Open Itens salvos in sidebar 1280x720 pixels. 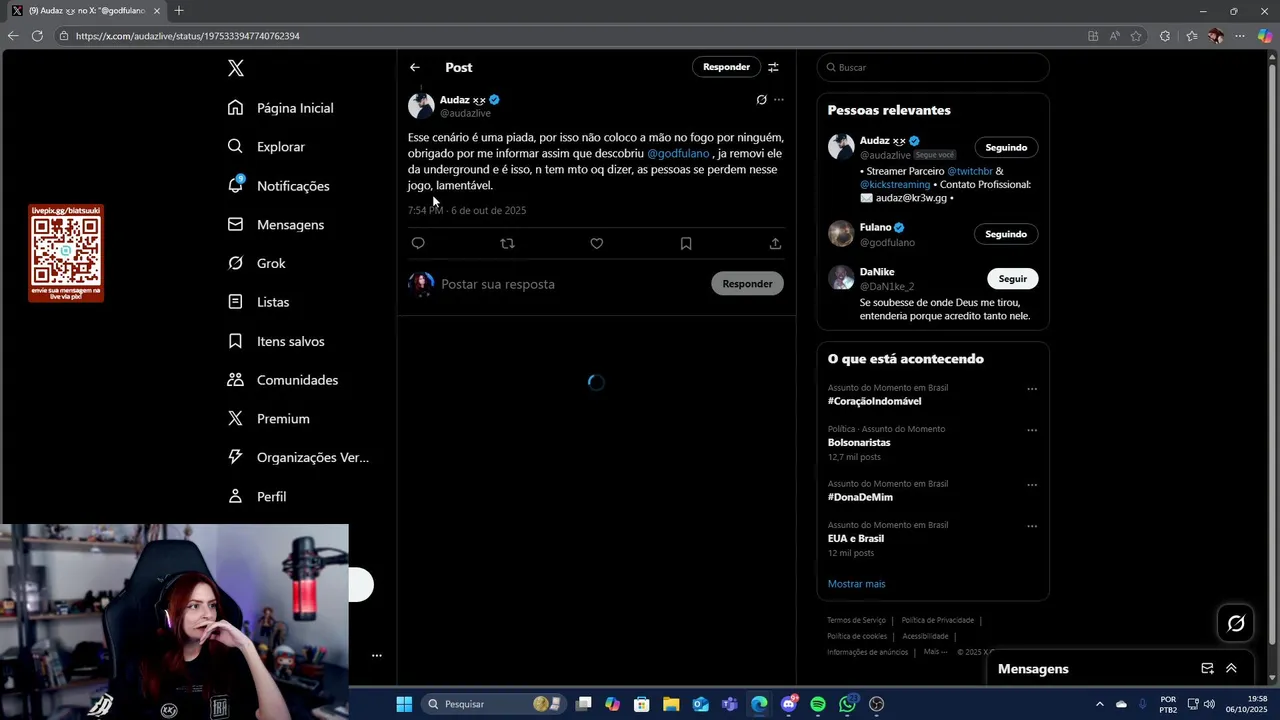[x=276, y=341]
